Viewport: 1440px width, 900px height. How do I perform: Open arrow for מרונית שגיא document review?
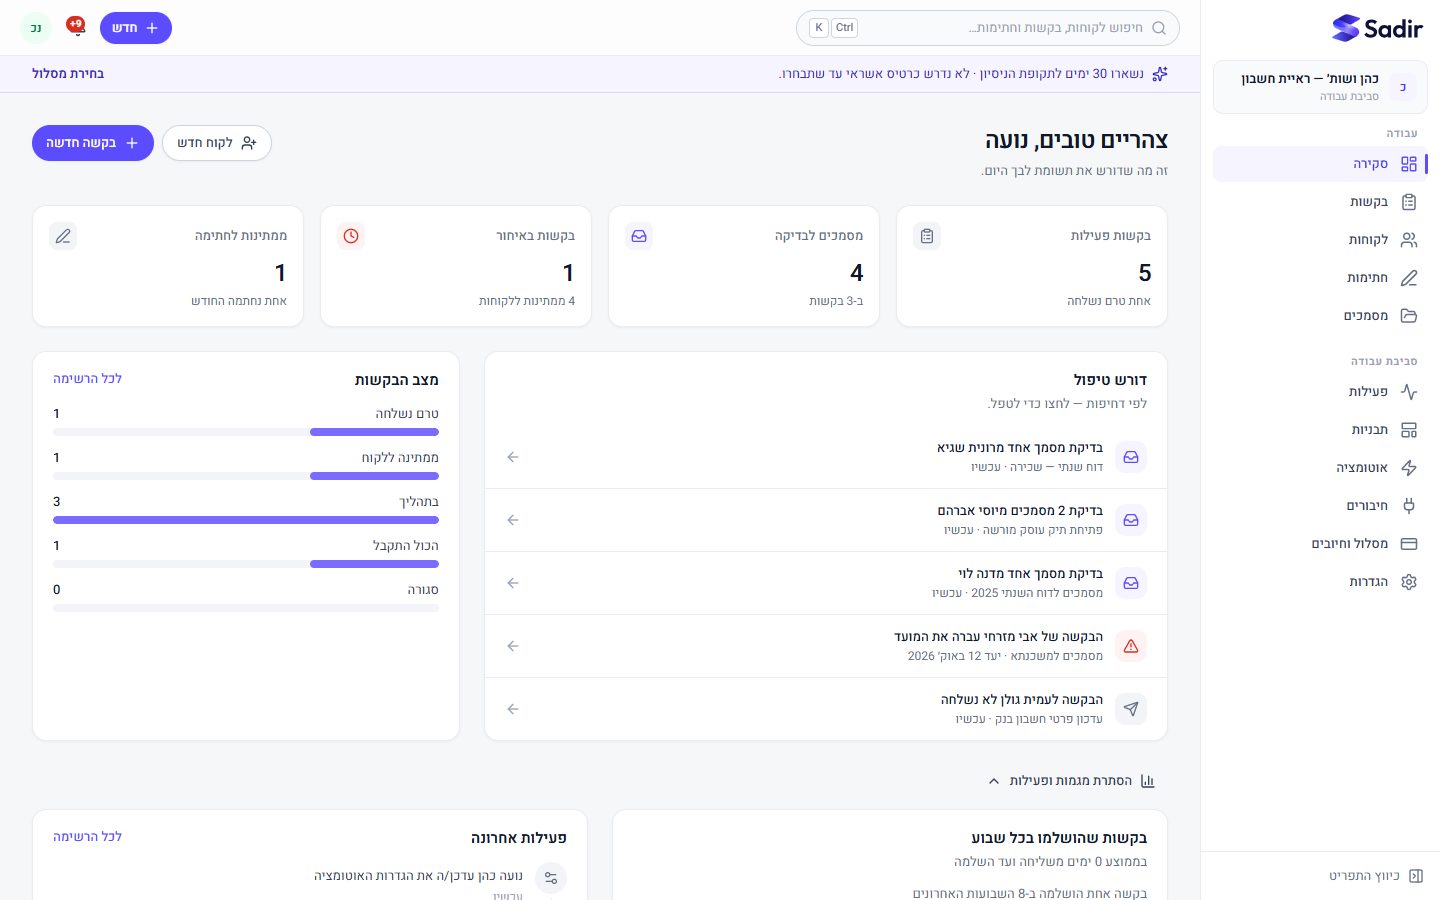[x=513, y=457]
